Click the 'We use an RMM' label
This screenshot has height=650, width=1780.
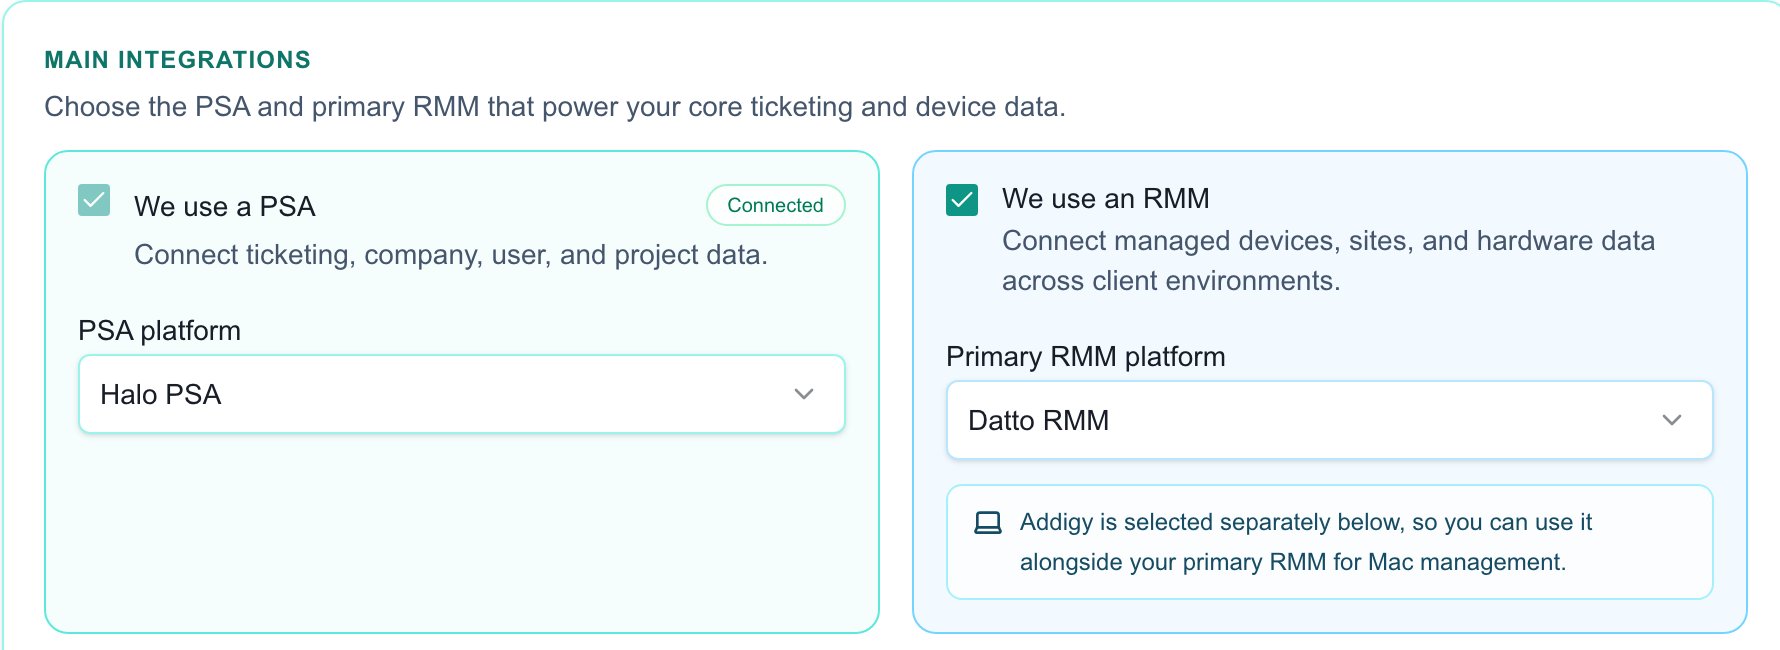tap(1106, 198)
